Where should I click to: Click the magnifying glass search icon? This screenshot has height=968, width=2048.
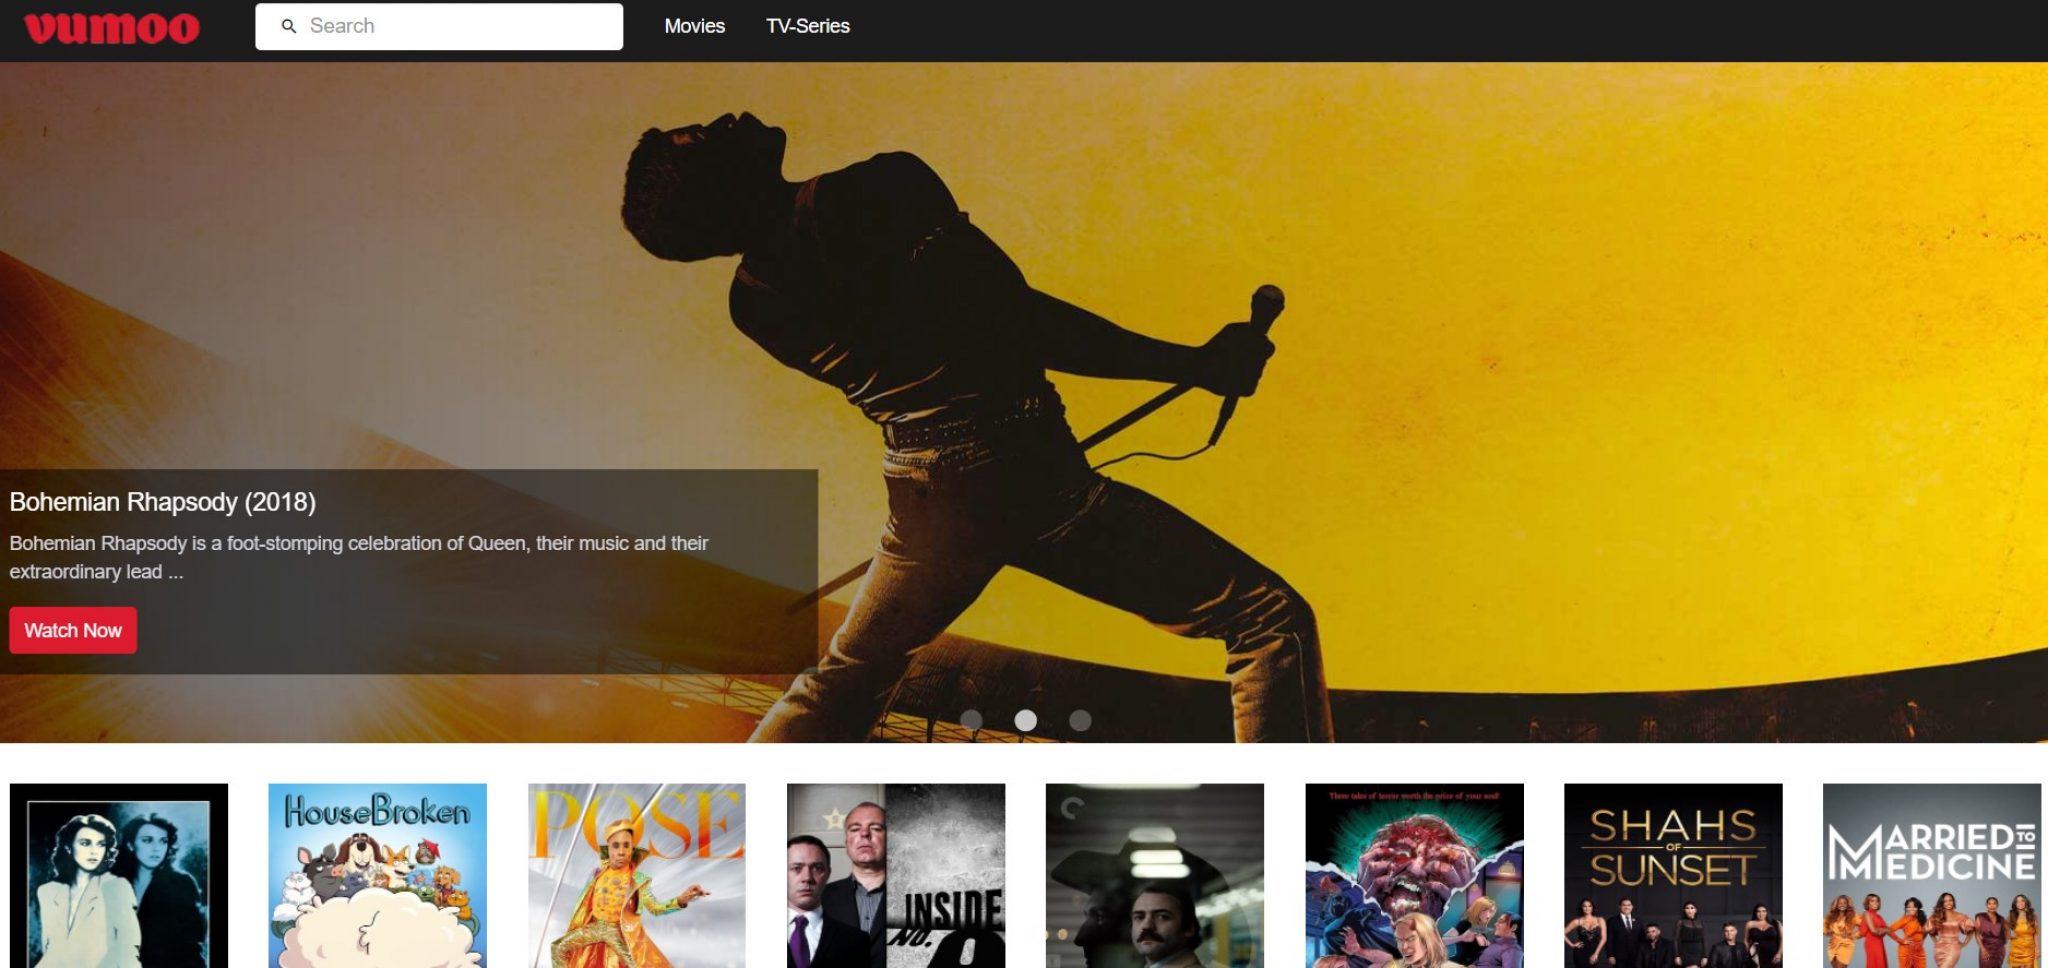coord(289,26)
